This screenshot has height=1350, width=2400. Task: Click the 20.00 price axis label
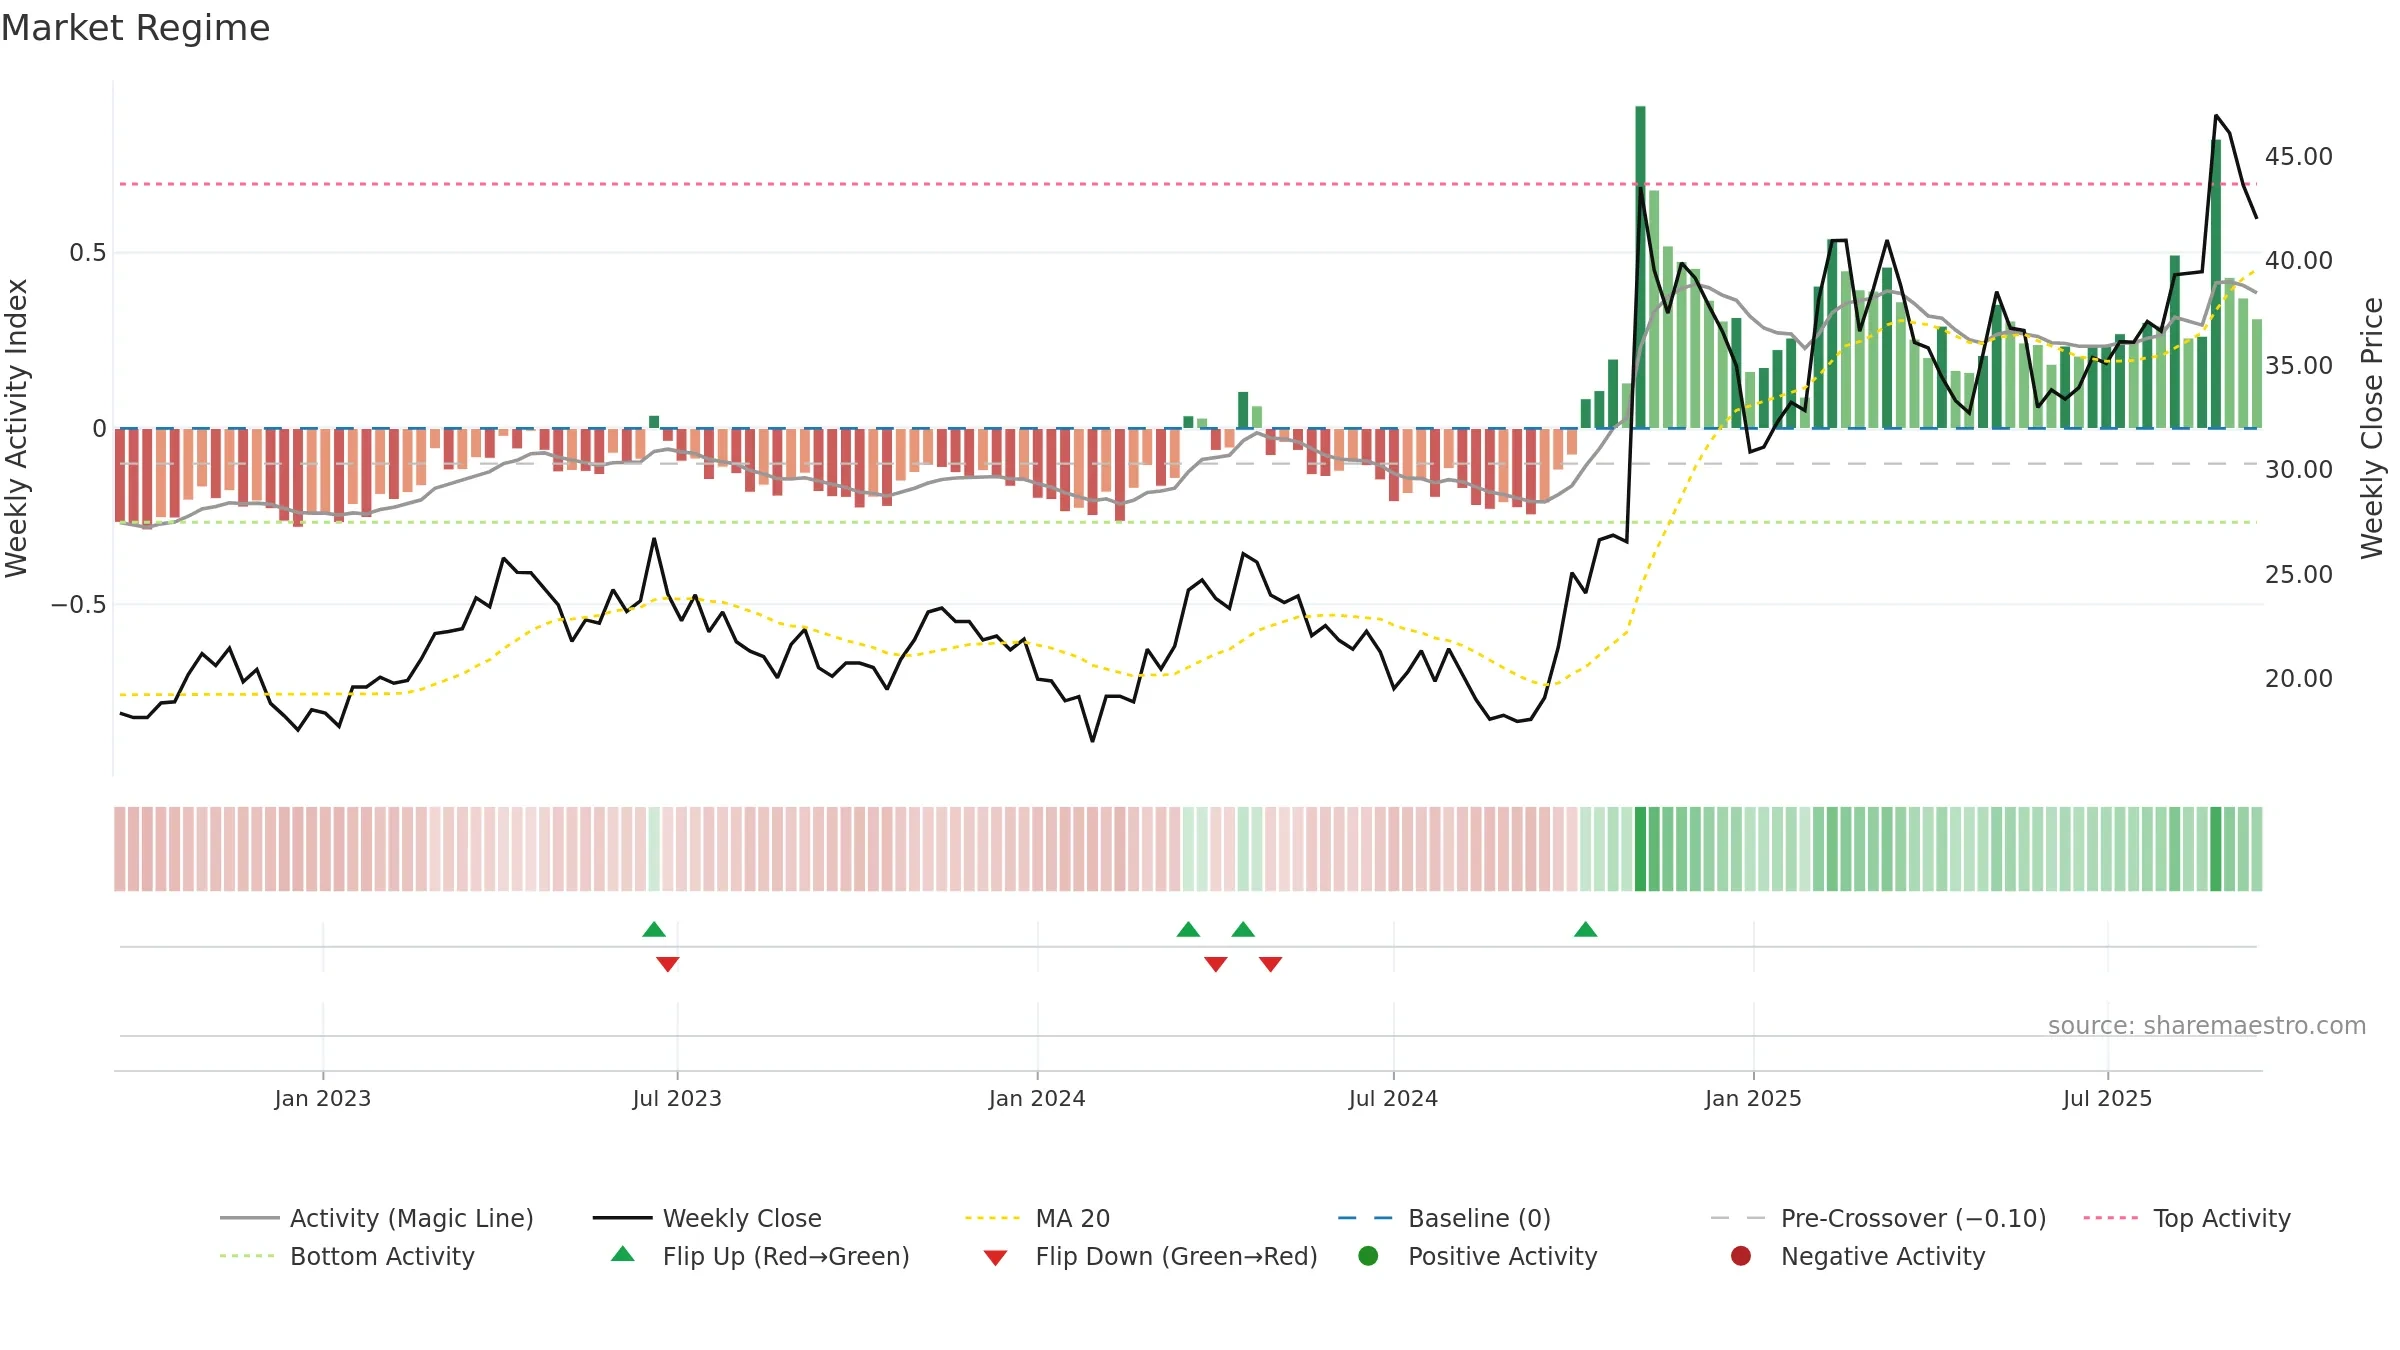[2299, 679]
